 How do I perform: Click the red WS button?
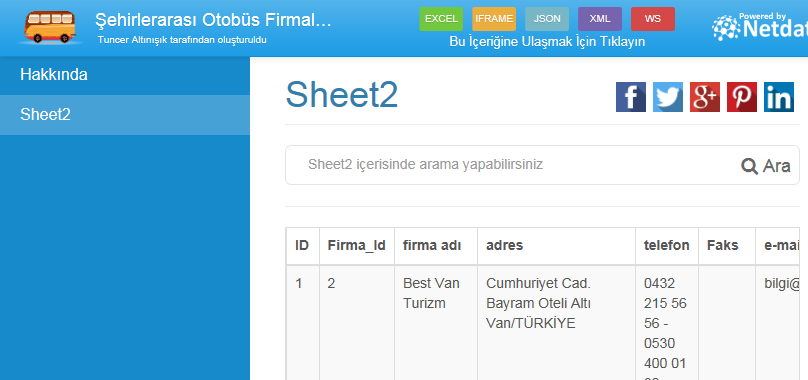[653, 19]
